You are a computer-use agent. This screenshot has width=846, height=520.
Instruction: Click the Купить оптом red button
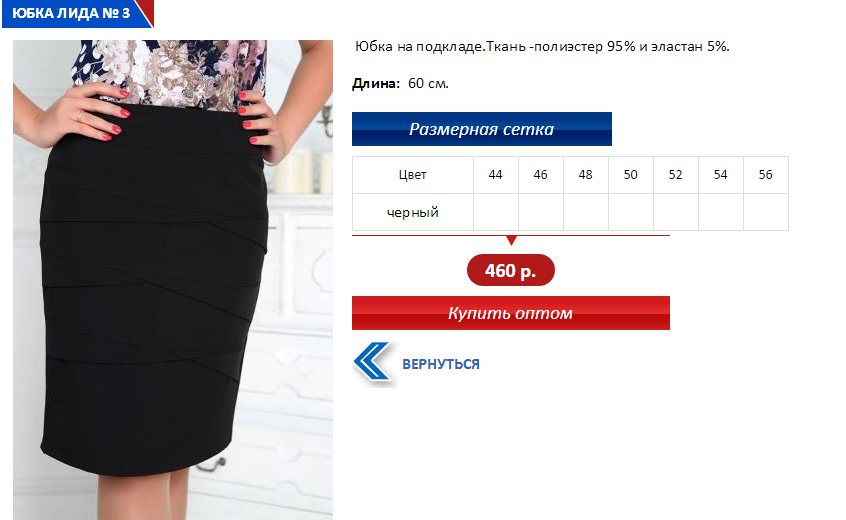click(x=510, y=313)
